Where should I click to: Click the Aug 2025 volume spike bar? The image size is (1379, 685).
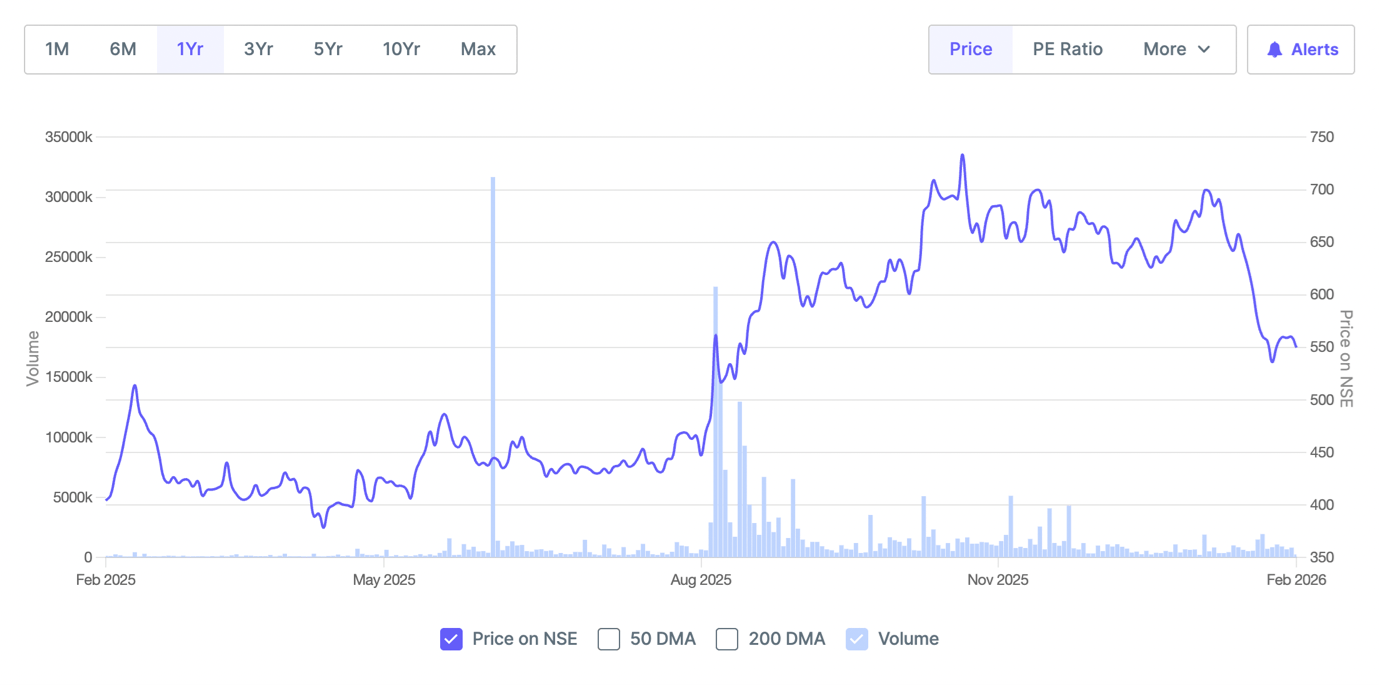[716, 422]
